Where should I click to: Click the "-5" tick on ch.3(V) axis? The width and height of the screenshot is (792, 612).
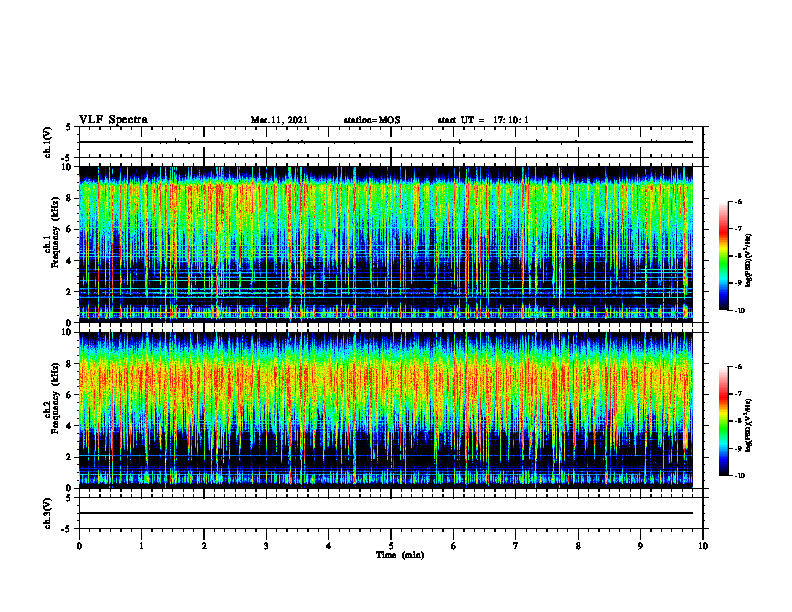pos(67,529)
